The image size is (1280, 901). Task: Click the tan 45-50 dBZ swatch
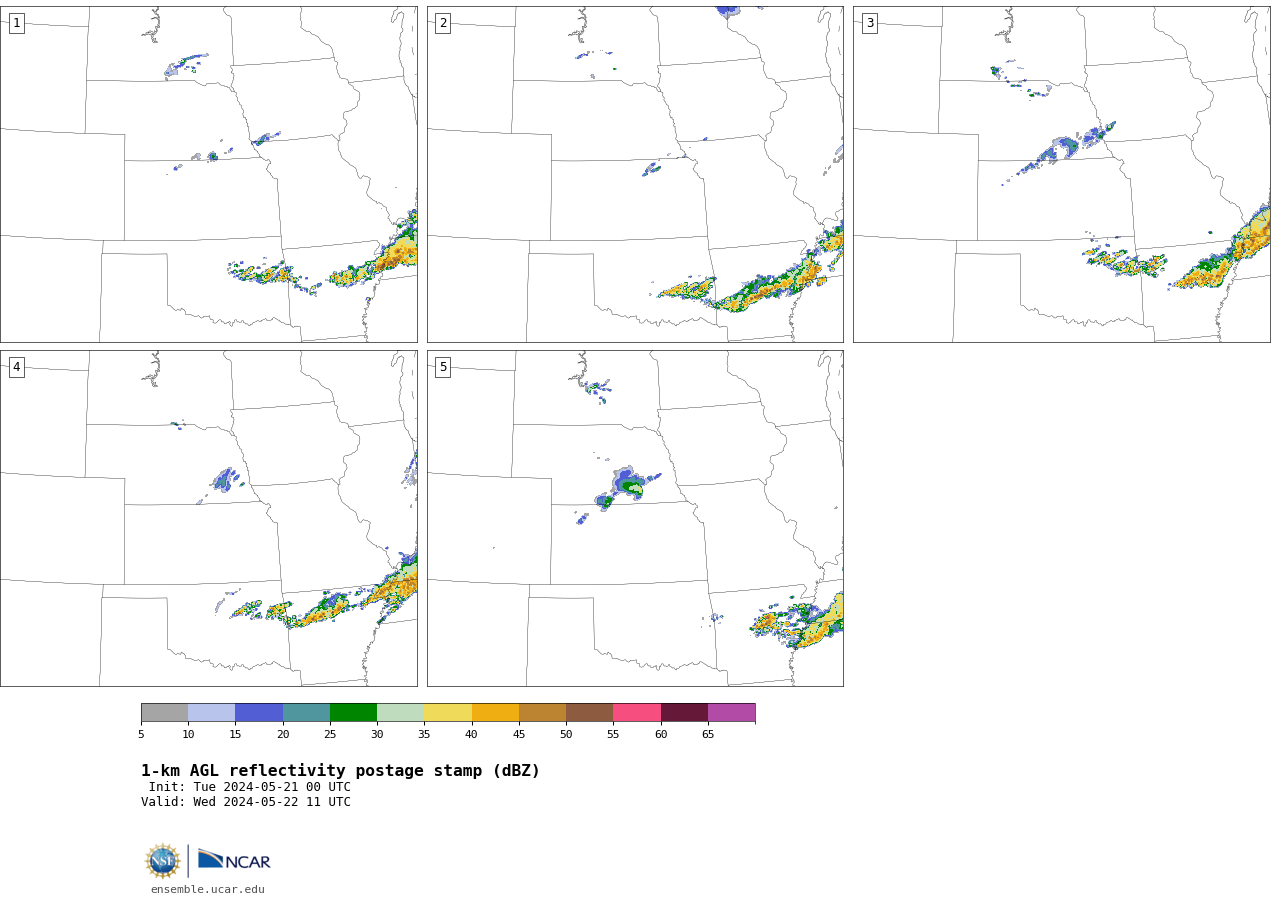point(542,712)
